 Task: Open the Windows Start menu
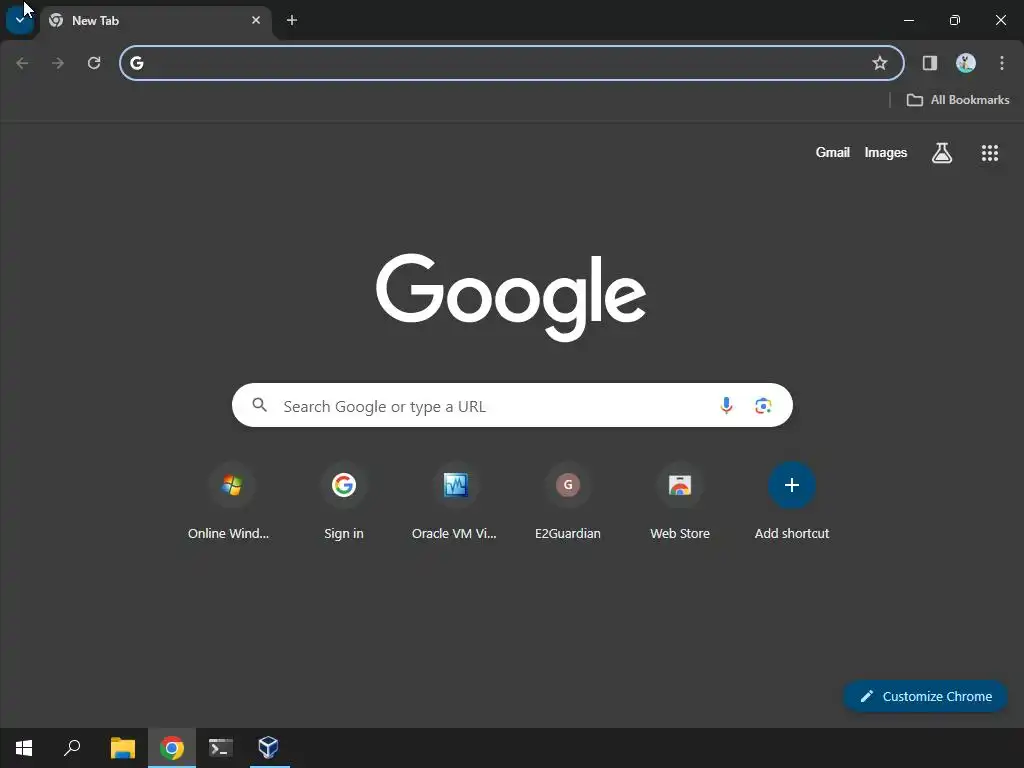[x=24, y=748]
